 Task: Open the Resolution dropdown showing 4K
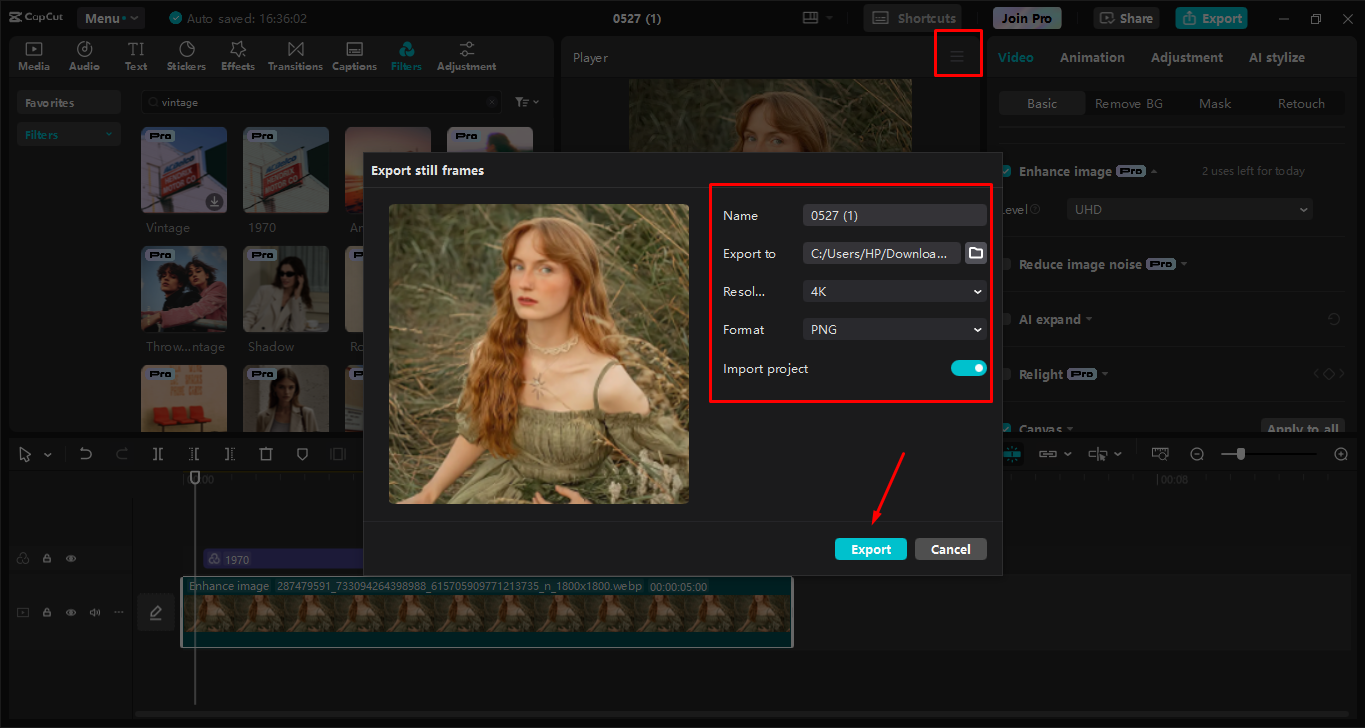pyautogui.click(x=893, y=291)
